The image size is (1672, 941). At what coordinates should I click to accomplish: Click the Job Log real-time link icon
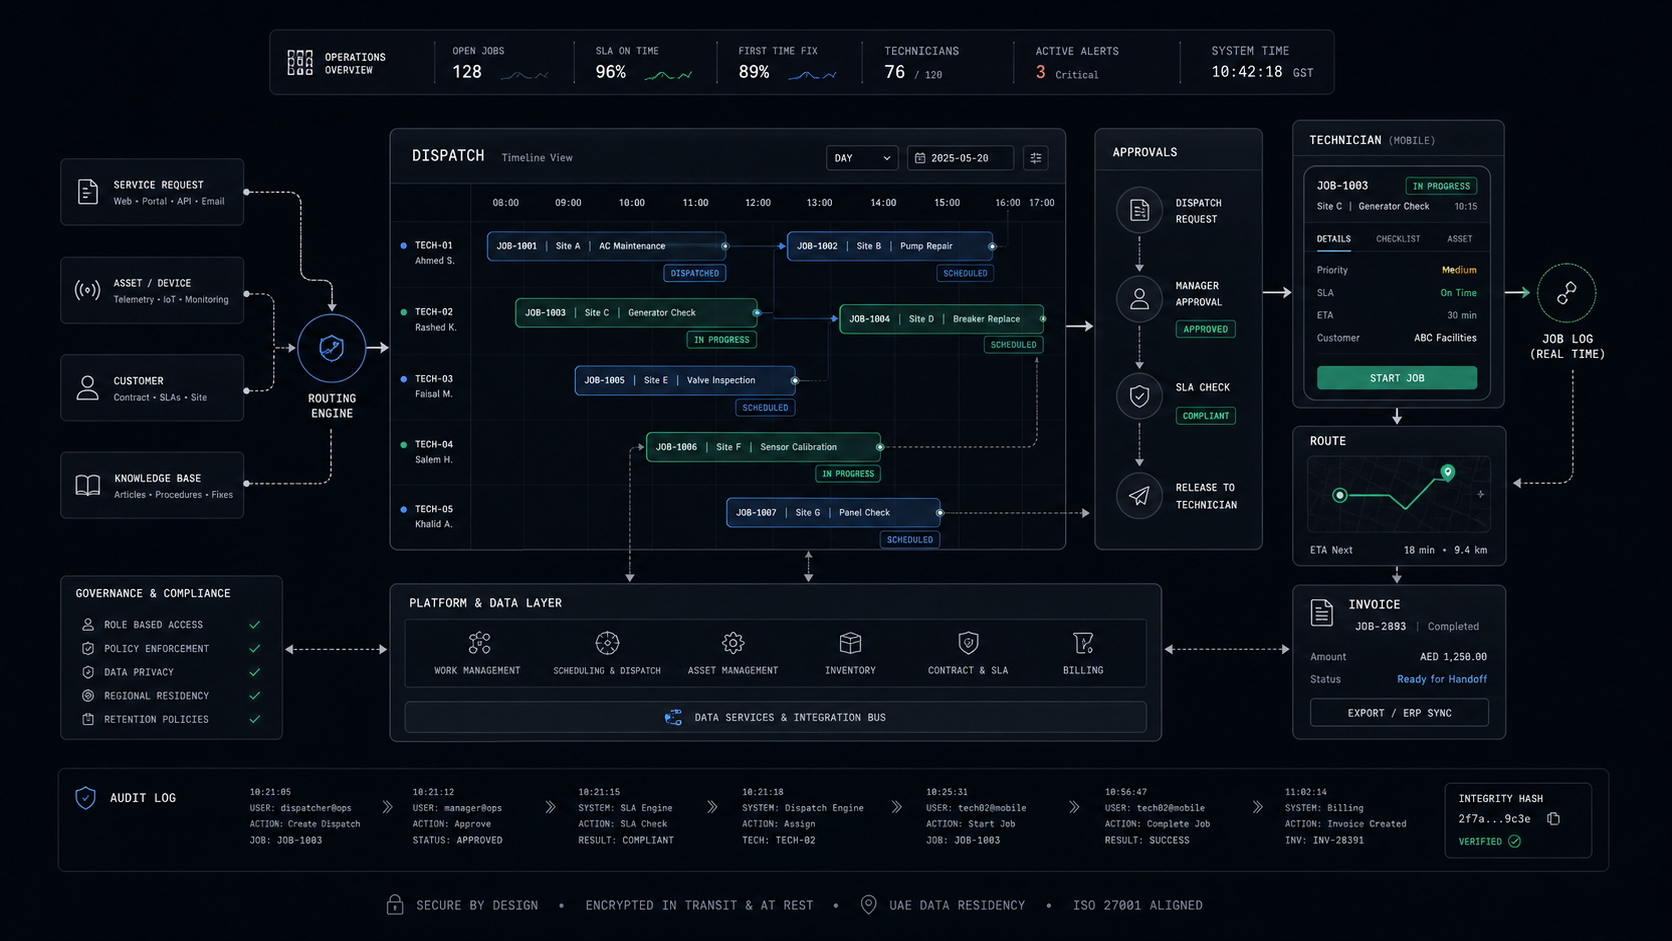(1567, 293)
